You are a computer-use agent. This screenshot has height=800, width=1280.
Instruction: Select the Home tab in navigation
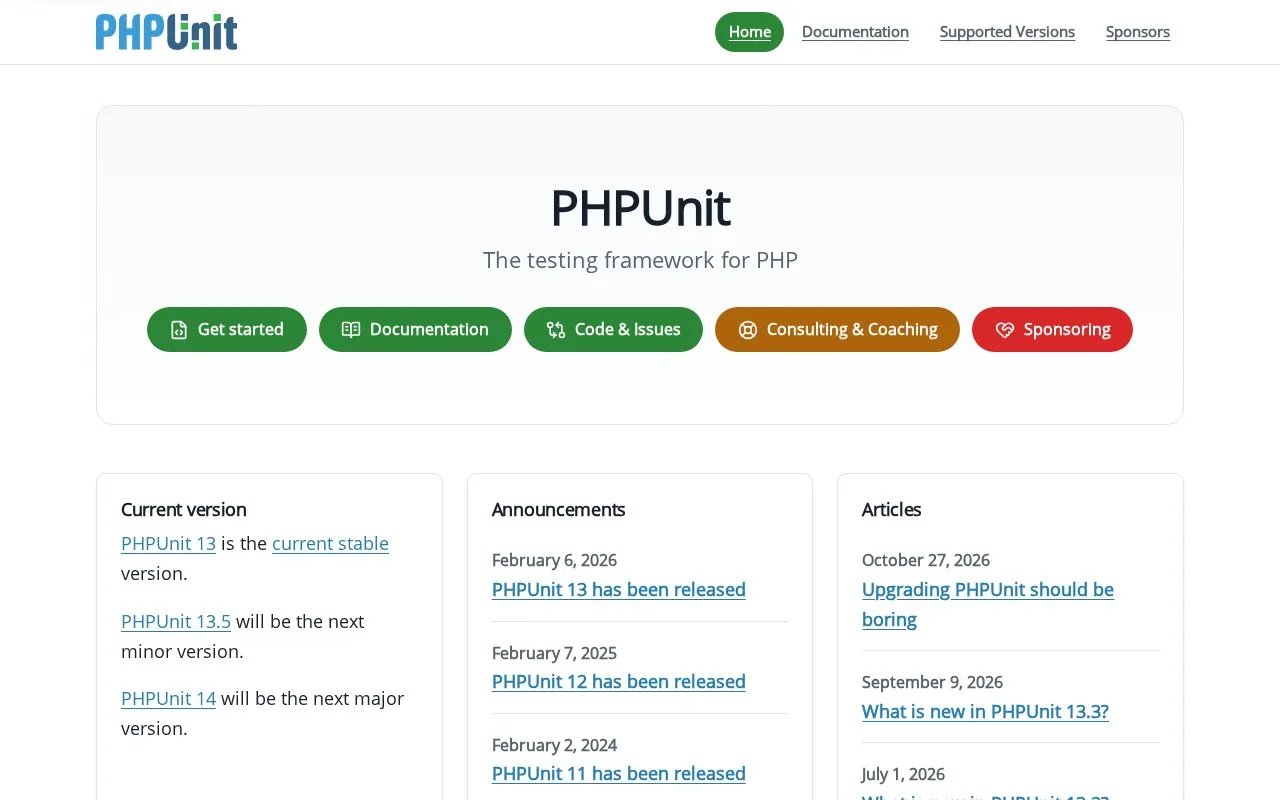[750, 32]
